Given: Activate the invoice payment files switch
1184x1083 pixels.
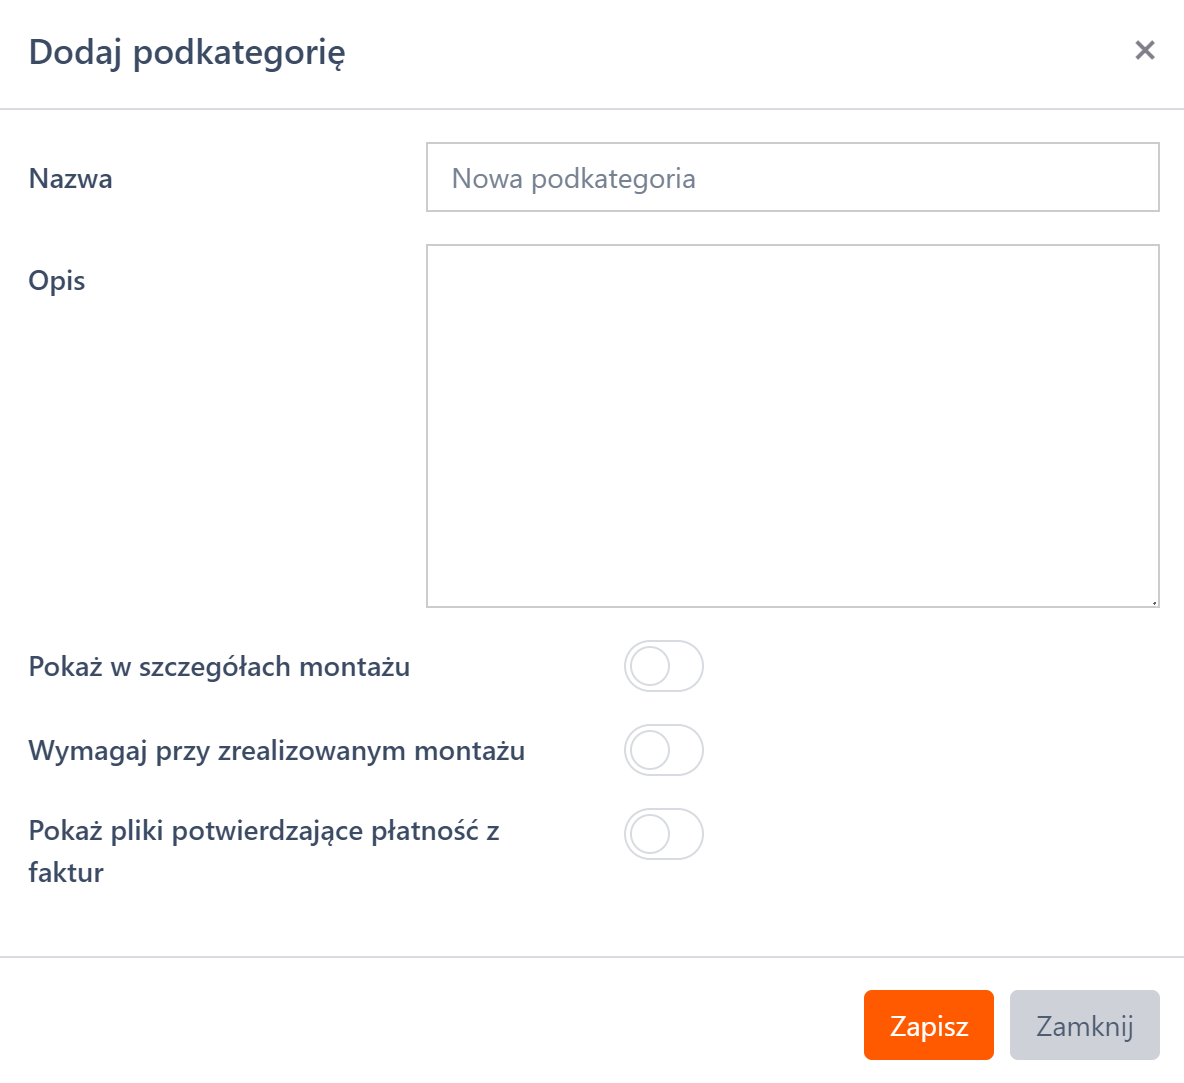Looking at the screenshot, I should 664,834.
